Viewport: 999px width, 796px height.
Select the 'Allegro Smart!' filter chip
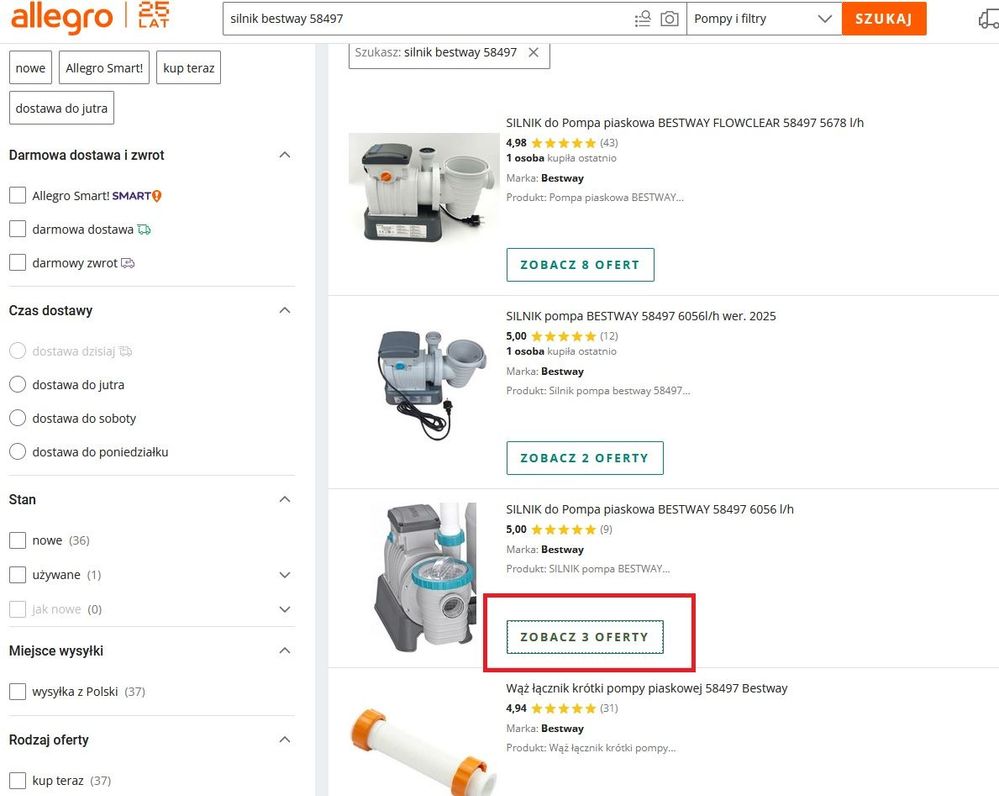click(x=104, y=68)
